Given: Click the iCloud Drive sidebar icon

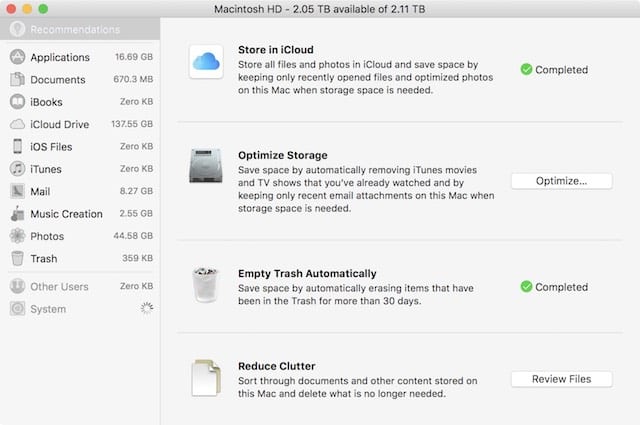Looking at the screenshot, I should pyautogui.click(x=18, y=124).
